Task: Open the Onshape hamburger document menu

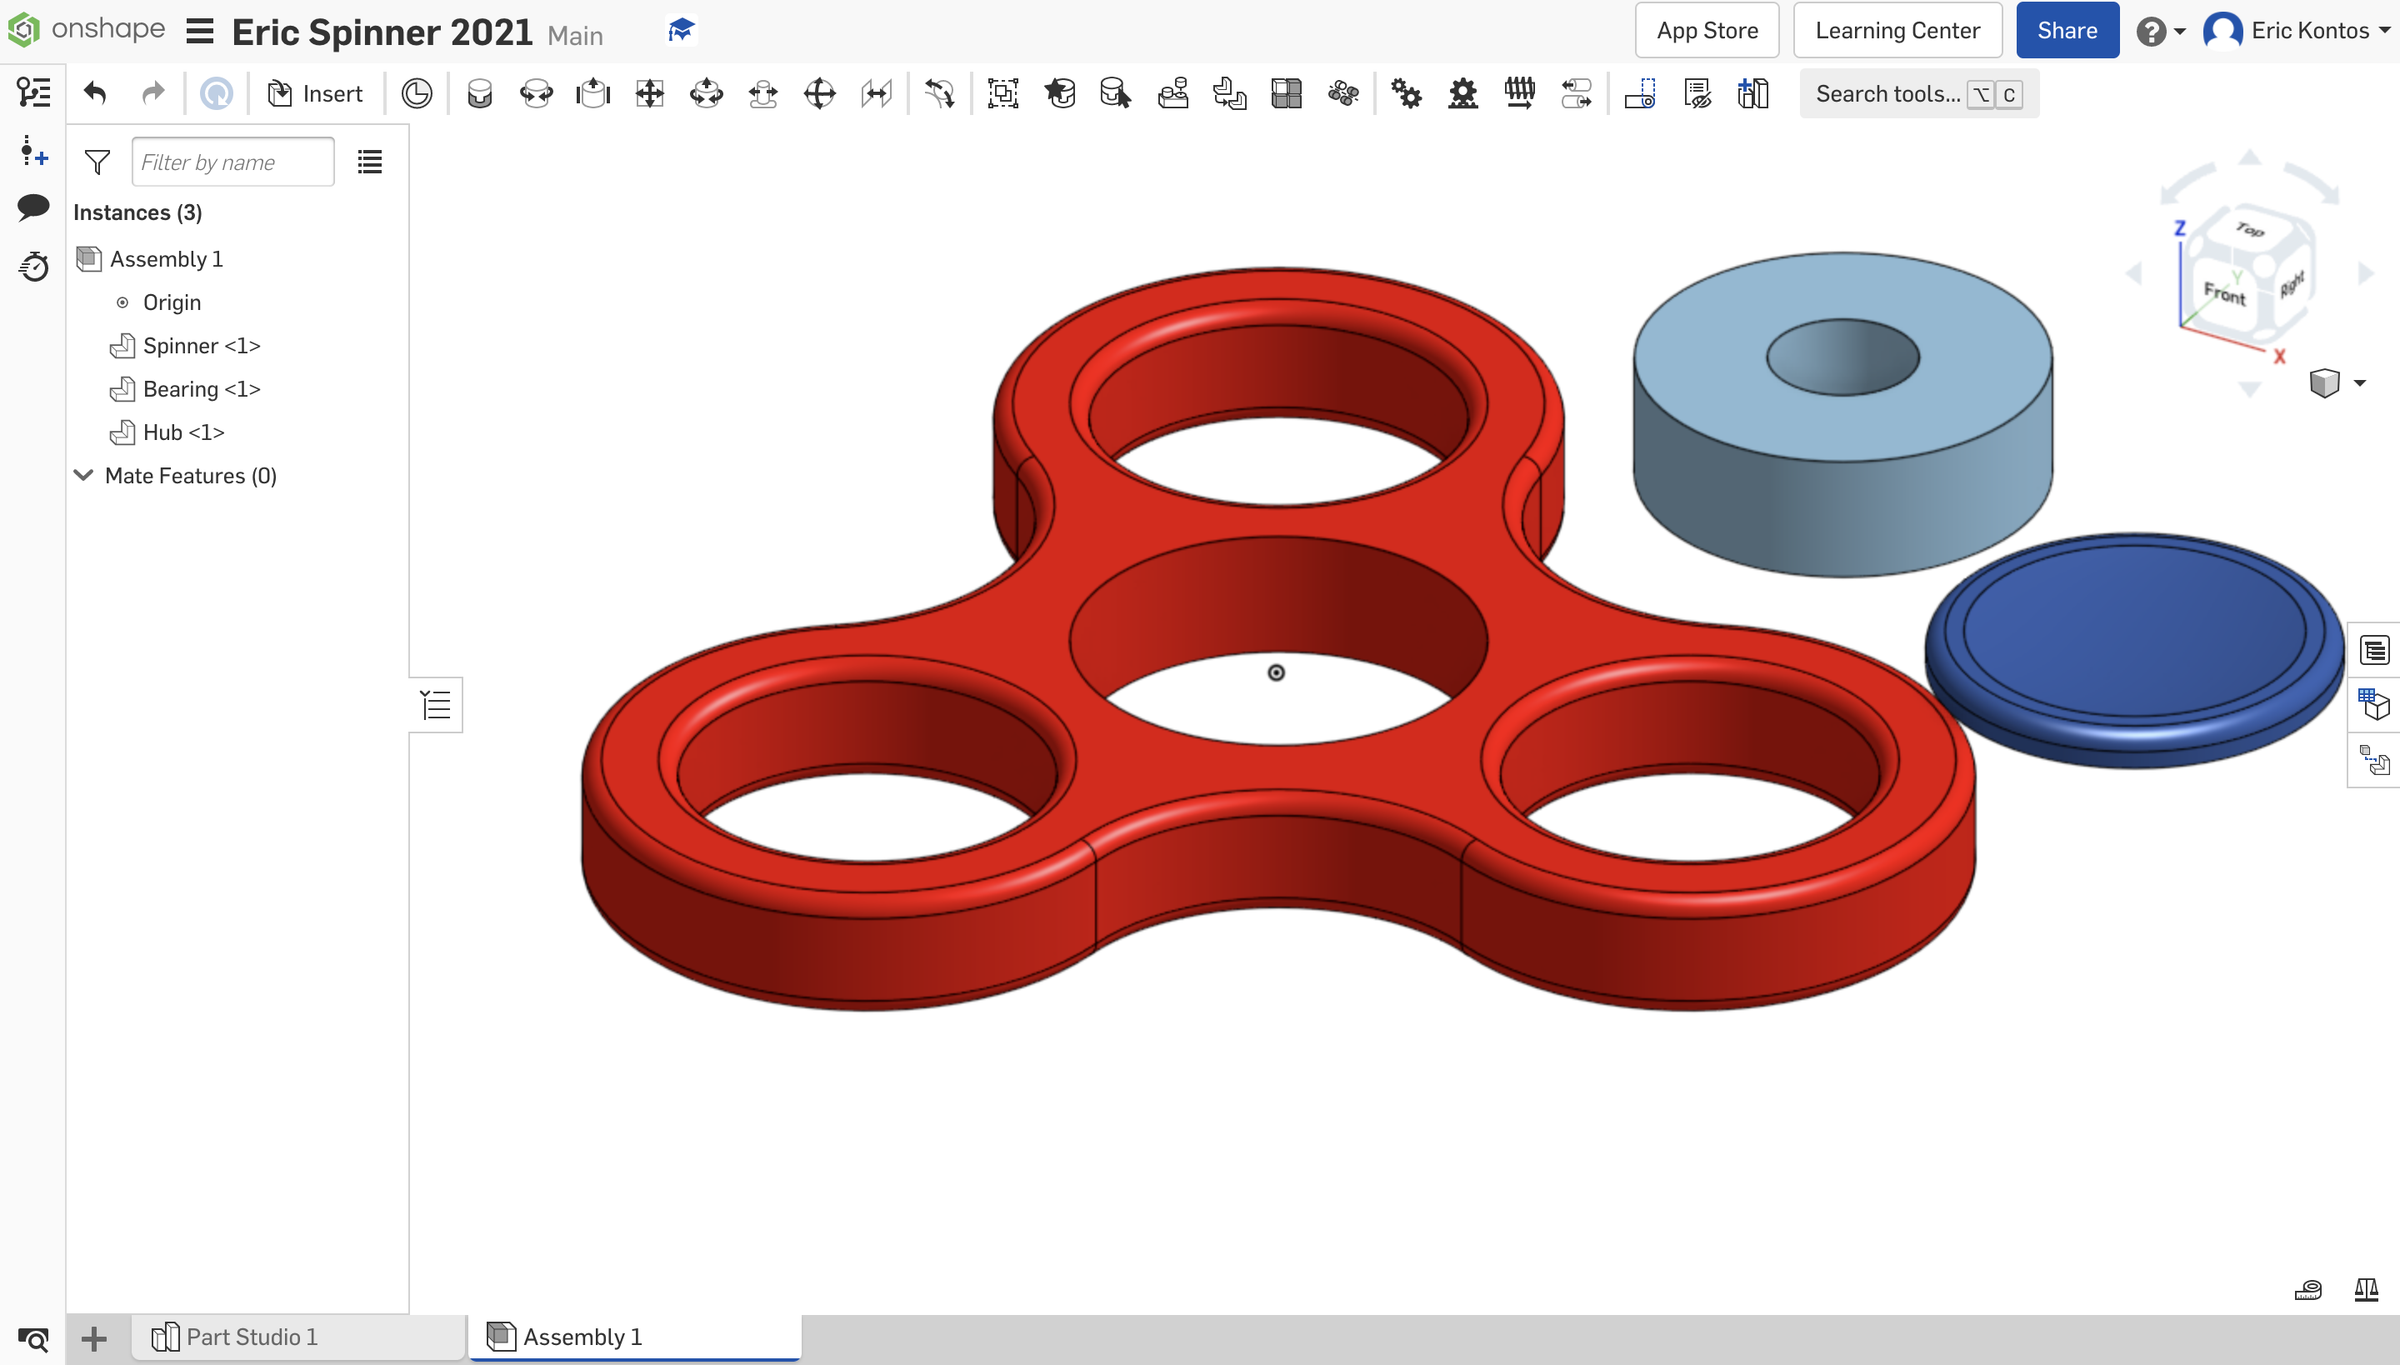Action: tap(200, 32)
